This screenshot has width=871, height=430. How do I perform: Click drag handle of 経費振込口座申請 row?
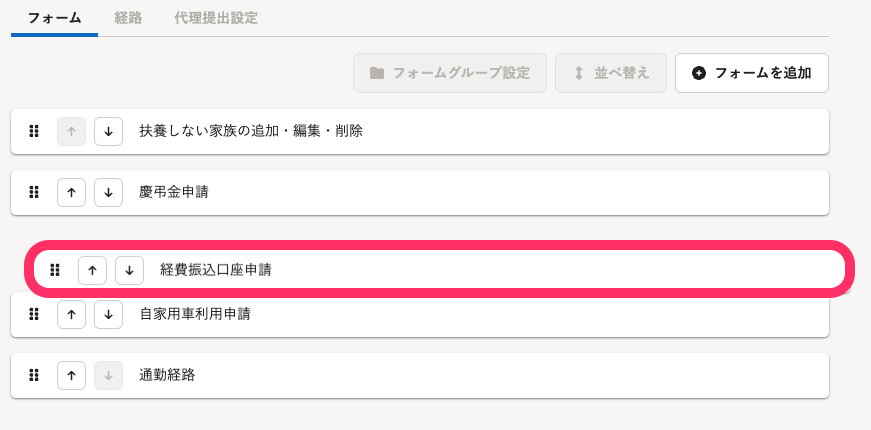54,271
